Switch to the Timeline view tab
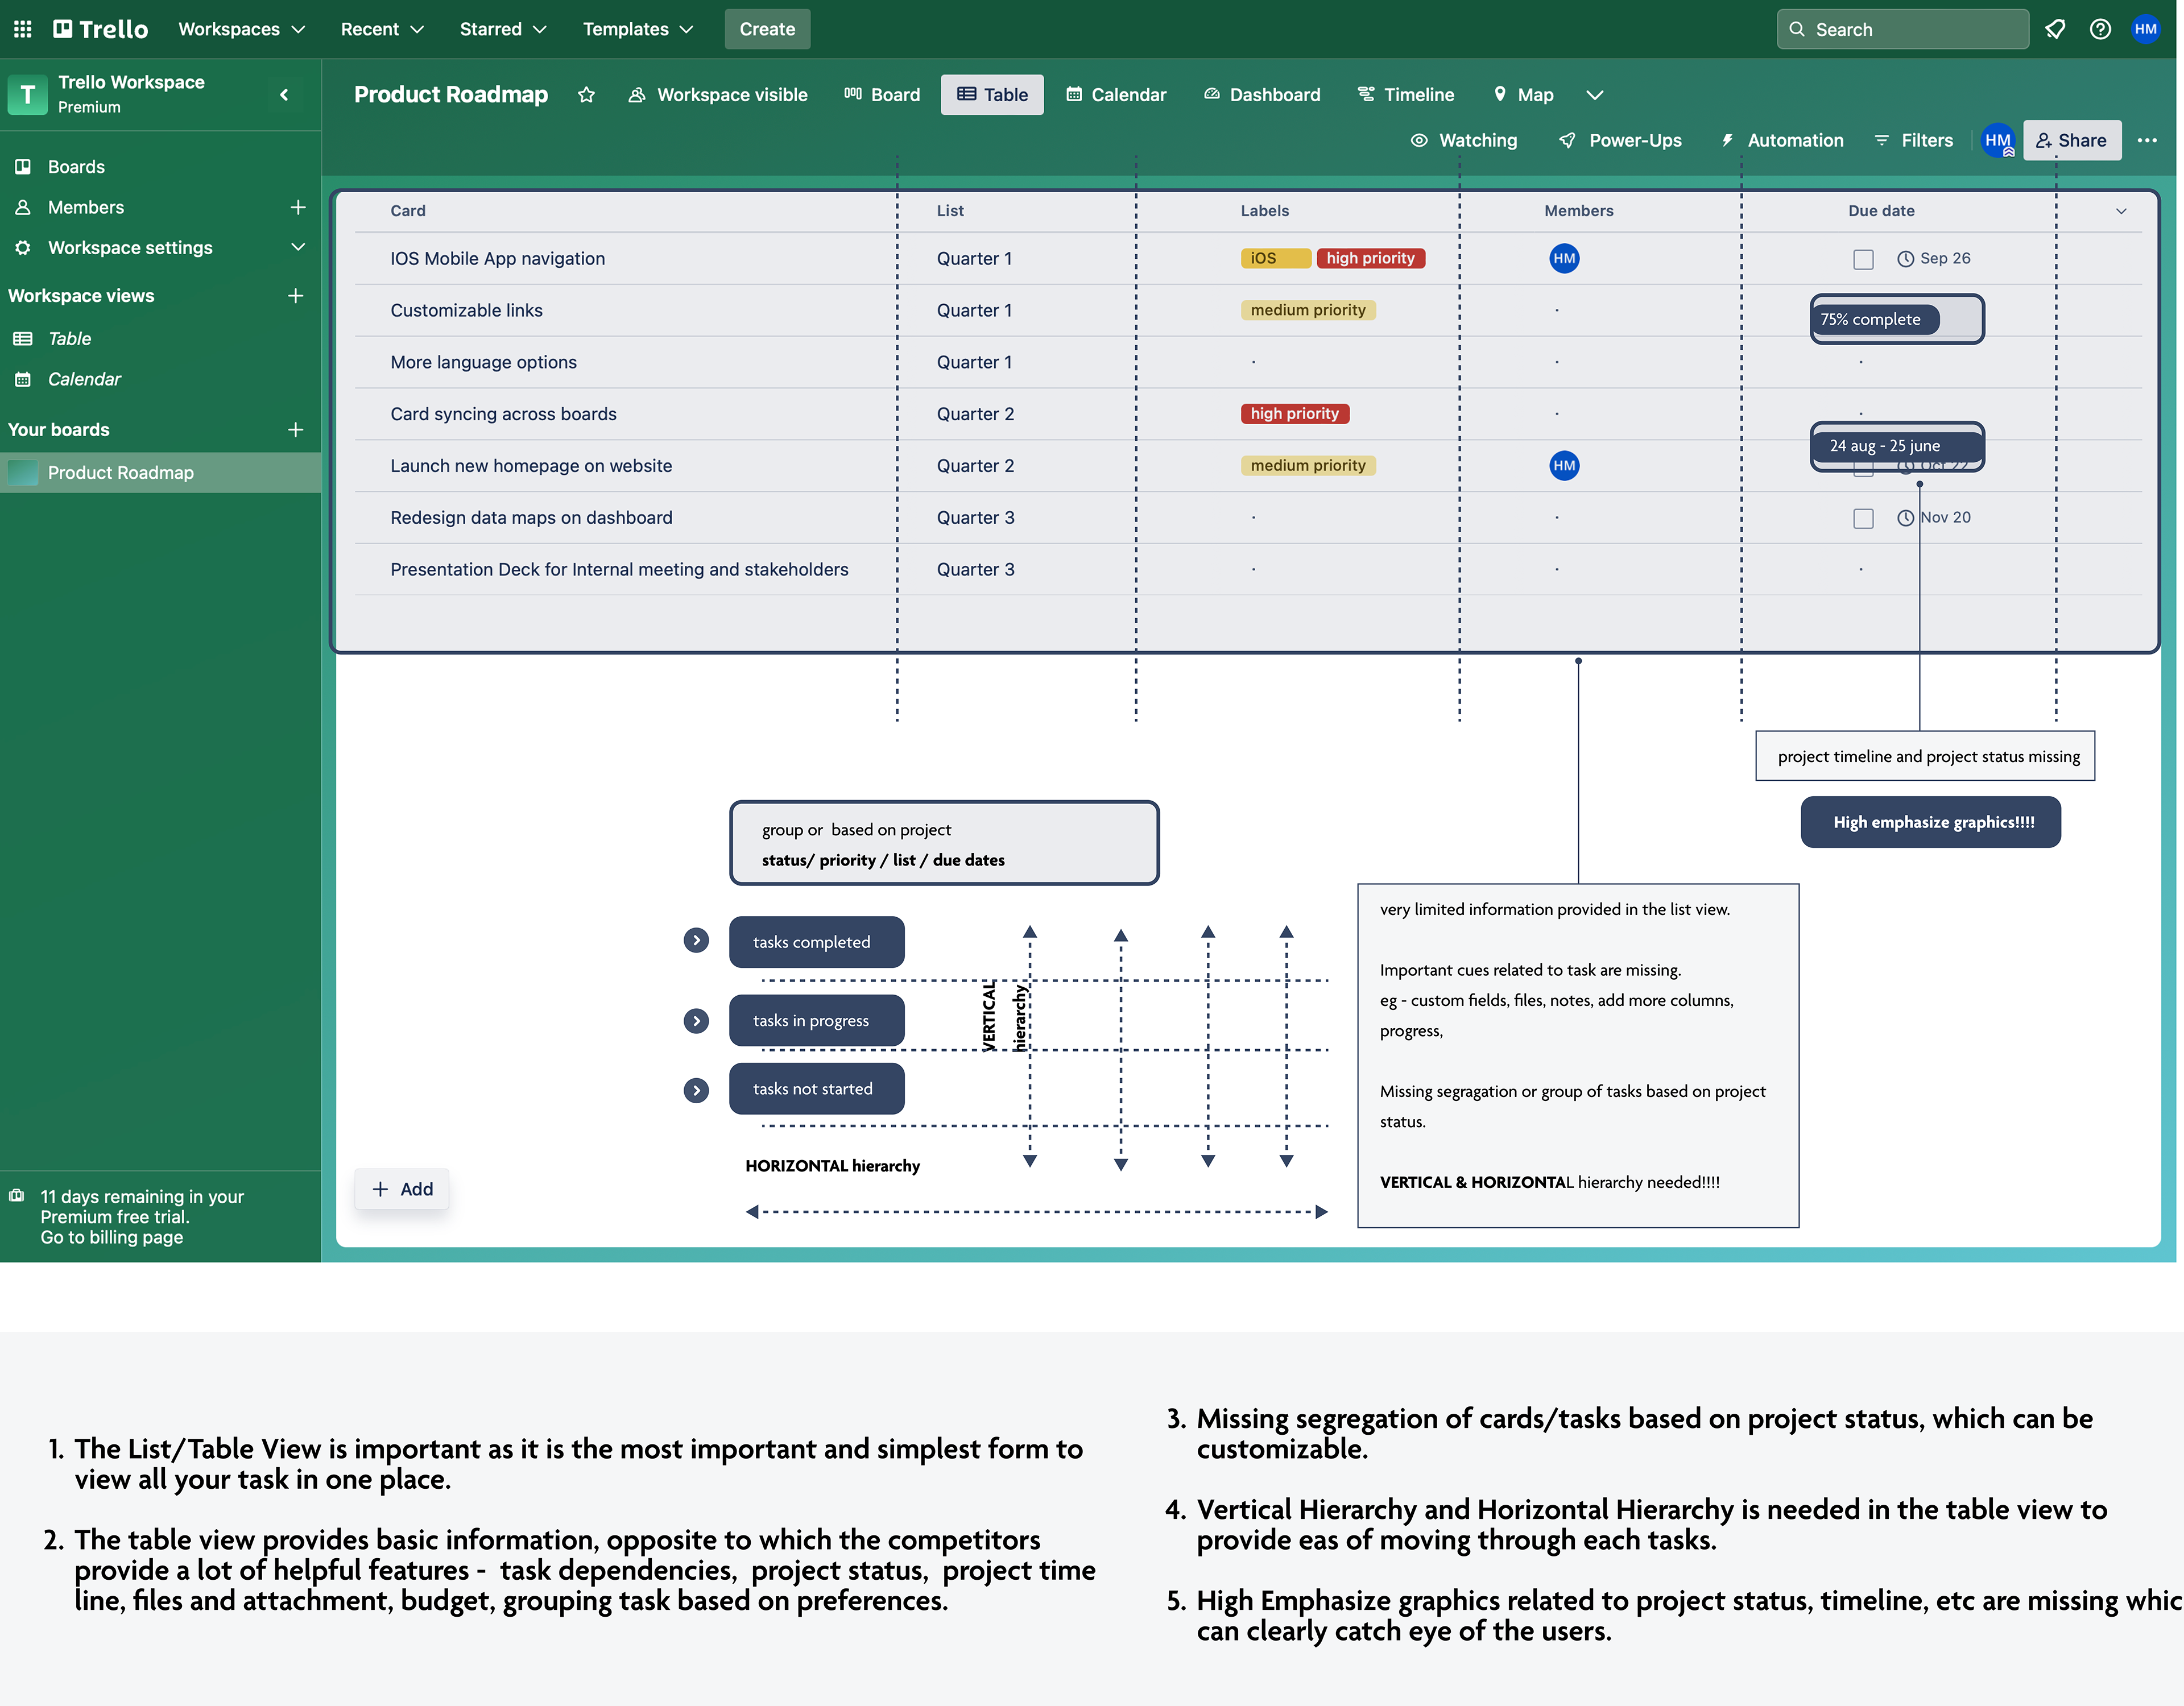The image size is (2184, 1706). (1406, 95)
